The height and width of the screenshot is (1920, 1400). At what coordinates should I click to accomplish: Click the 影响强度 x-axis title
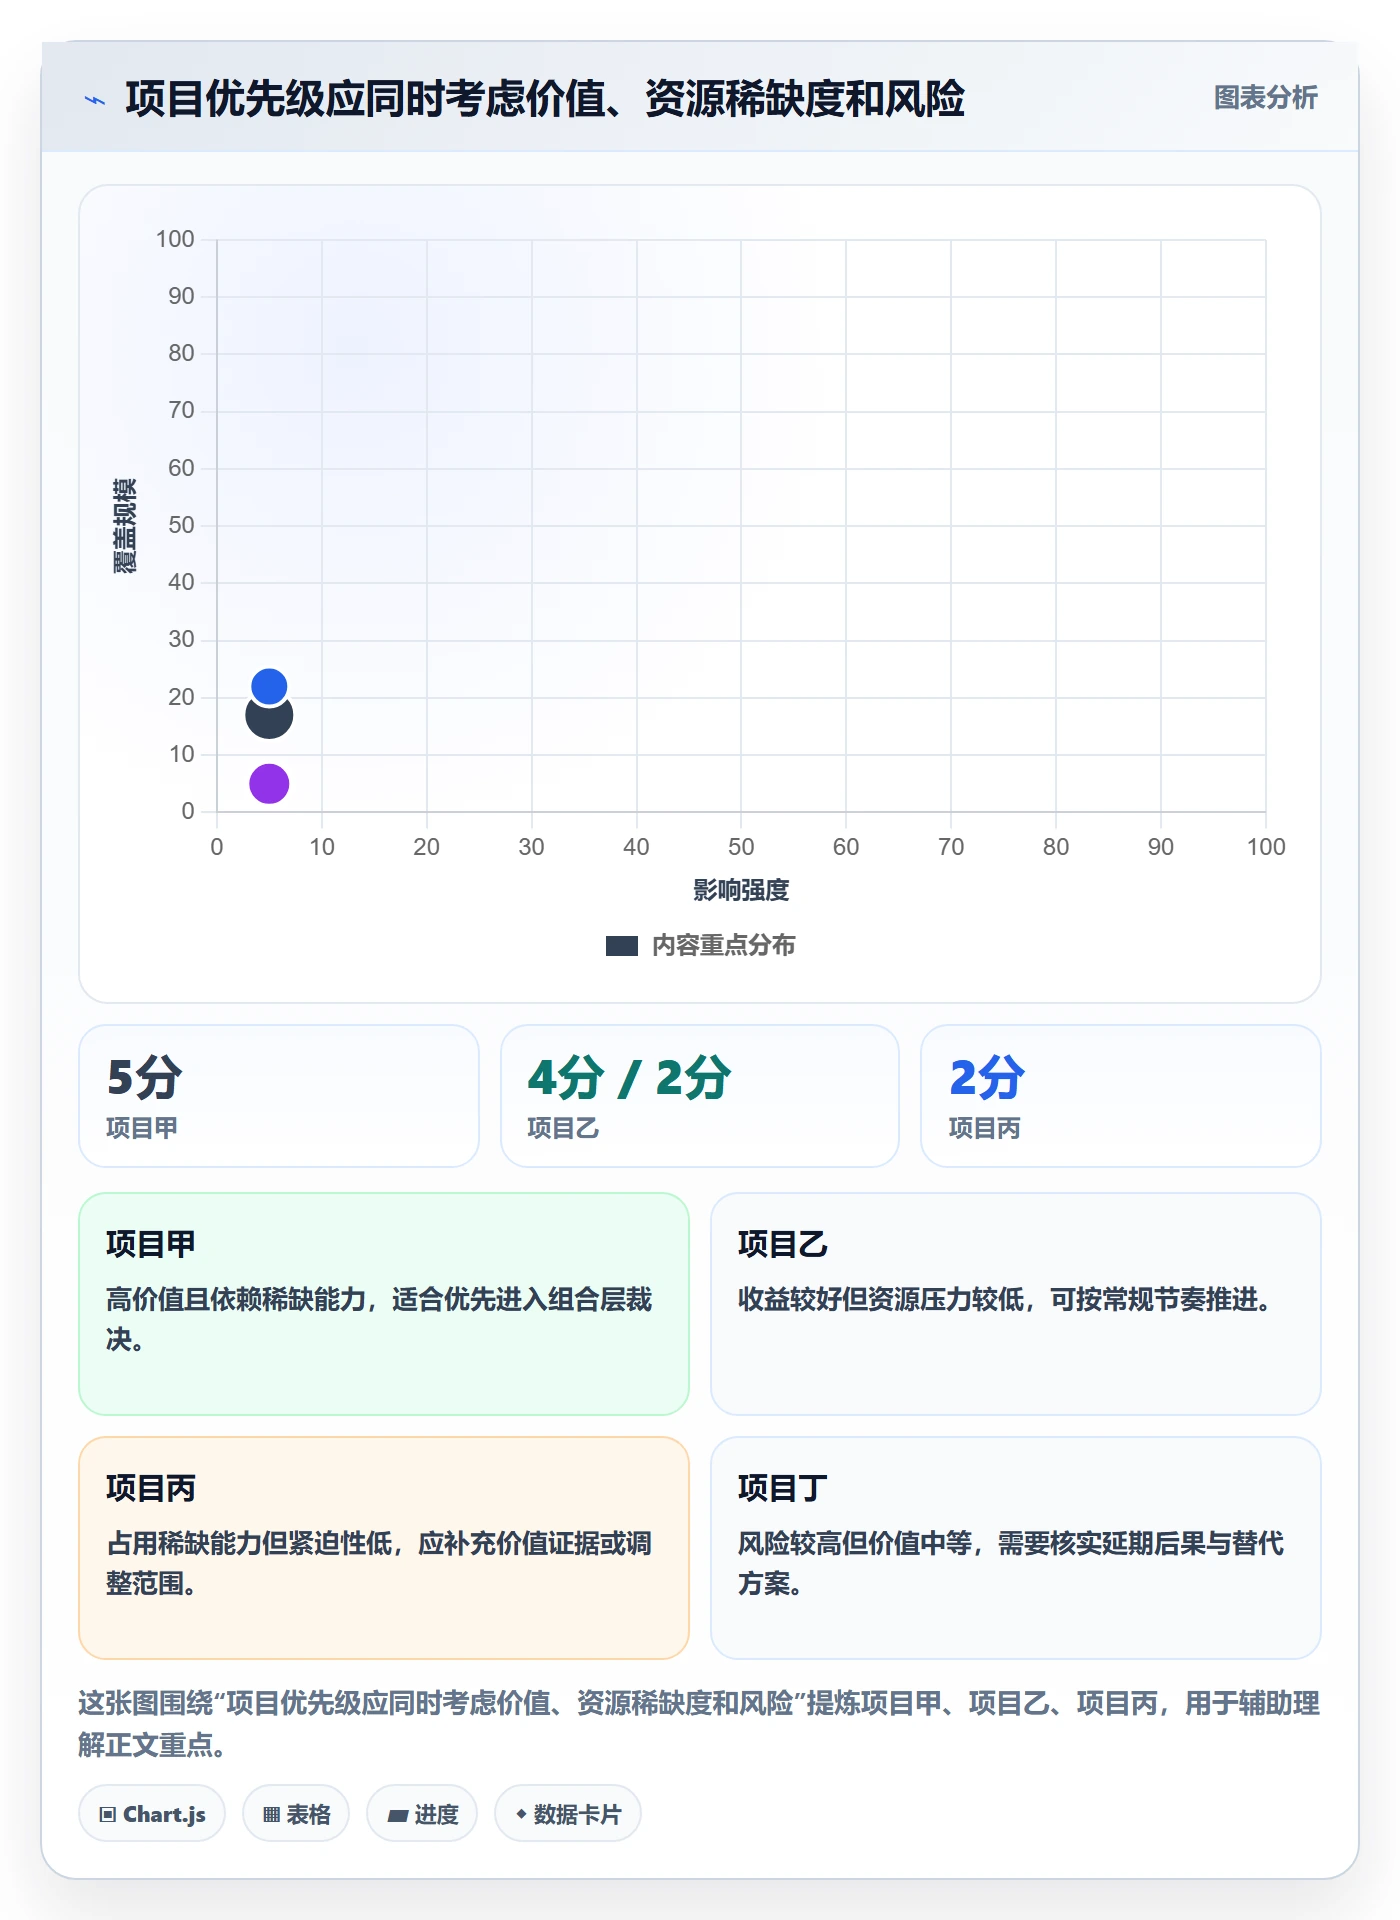[741, 890]
